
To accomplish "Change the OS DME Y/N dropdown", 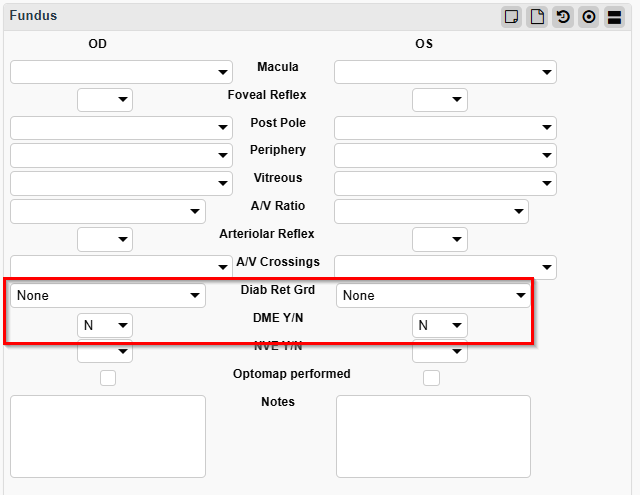I will point(440,325).
